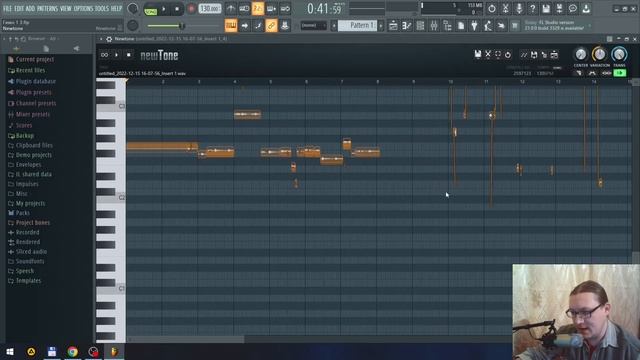Click the main transport stop button

pyautogui.click(x=177, y=9)
